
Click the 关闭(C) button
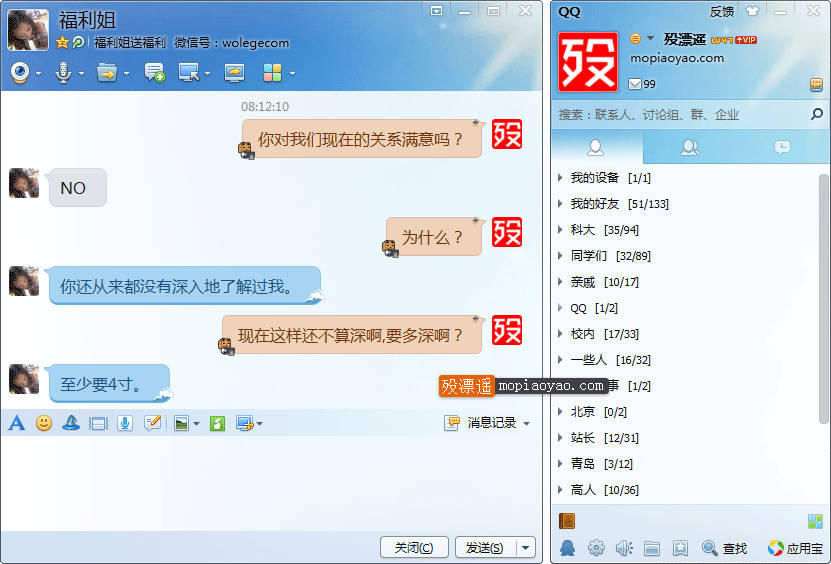pos(414,548)
